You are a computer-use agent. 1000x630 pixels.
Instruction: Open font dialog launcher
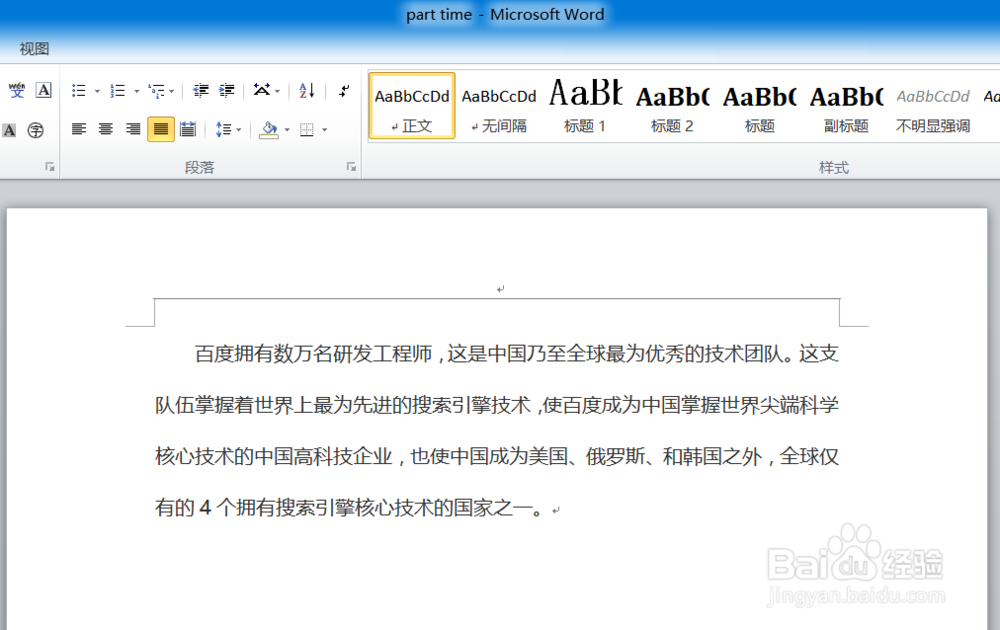pyautogui.click(x=49, y=167)
